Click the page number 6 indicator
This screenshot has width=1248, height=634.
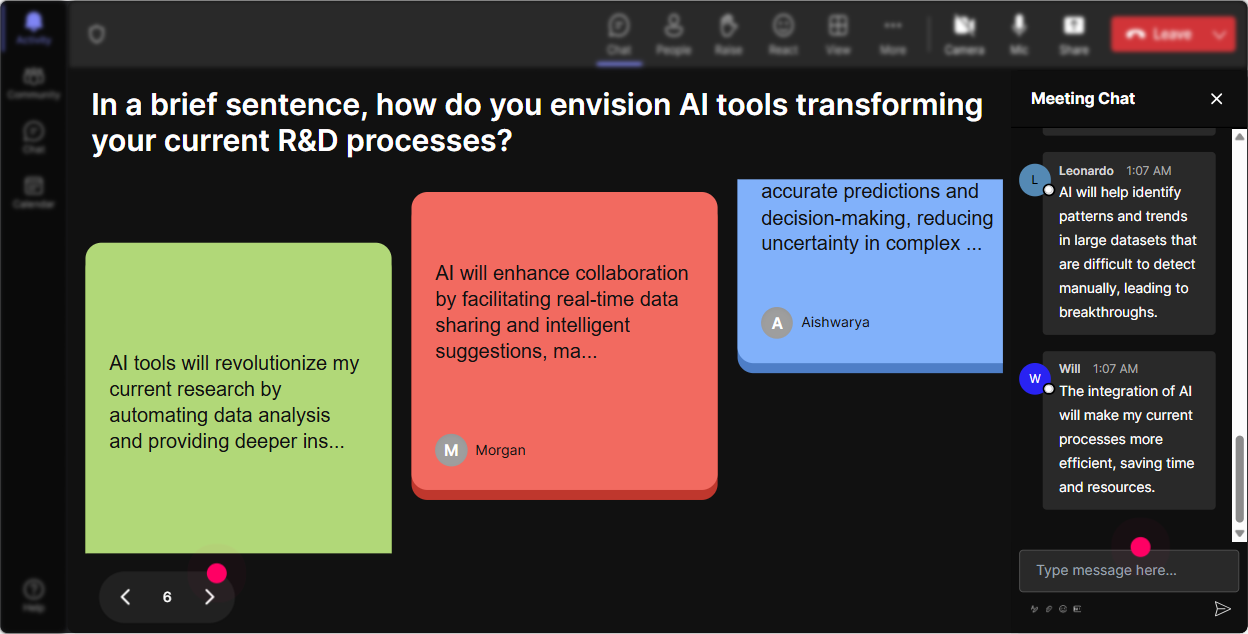point(167,597)
